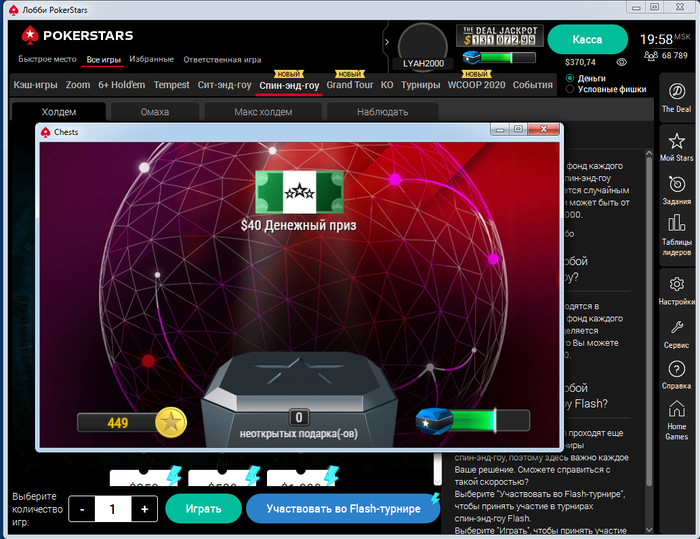Click the right info panel scrollbar

[x=649, y=322]
